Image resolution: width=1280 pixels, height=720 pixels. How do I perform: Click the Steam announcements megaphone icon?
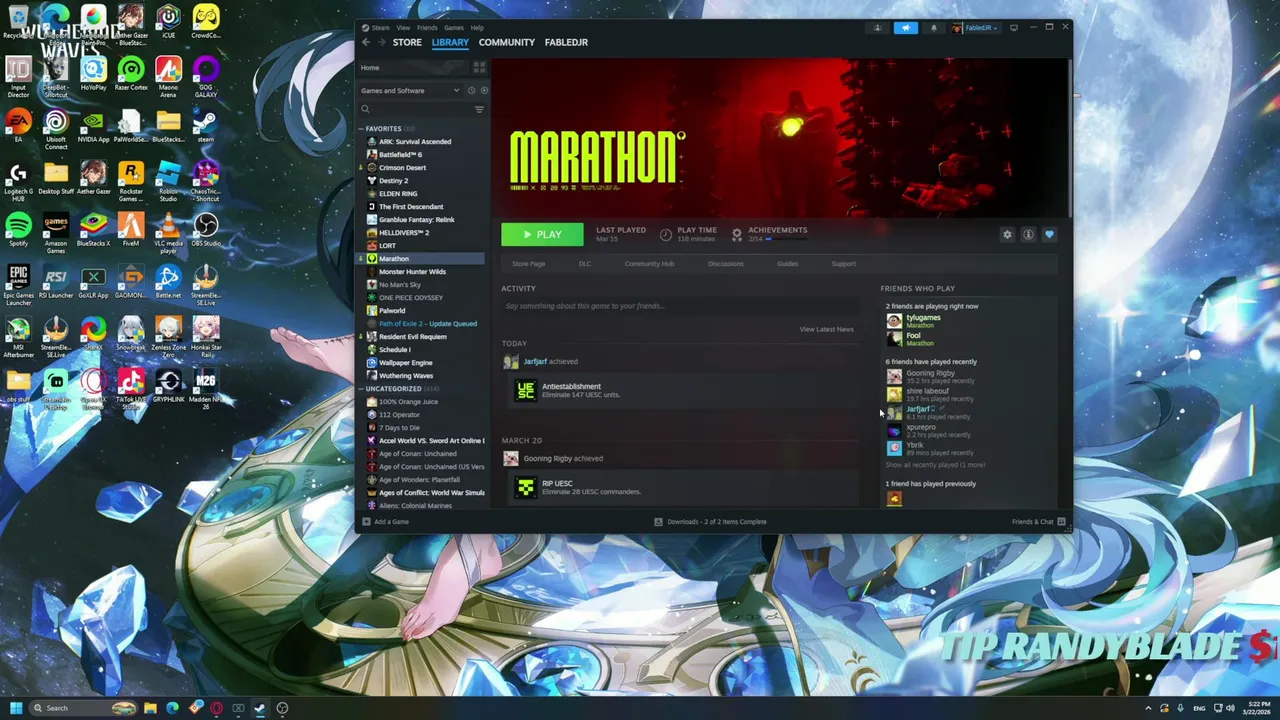(x=905, y=28)
